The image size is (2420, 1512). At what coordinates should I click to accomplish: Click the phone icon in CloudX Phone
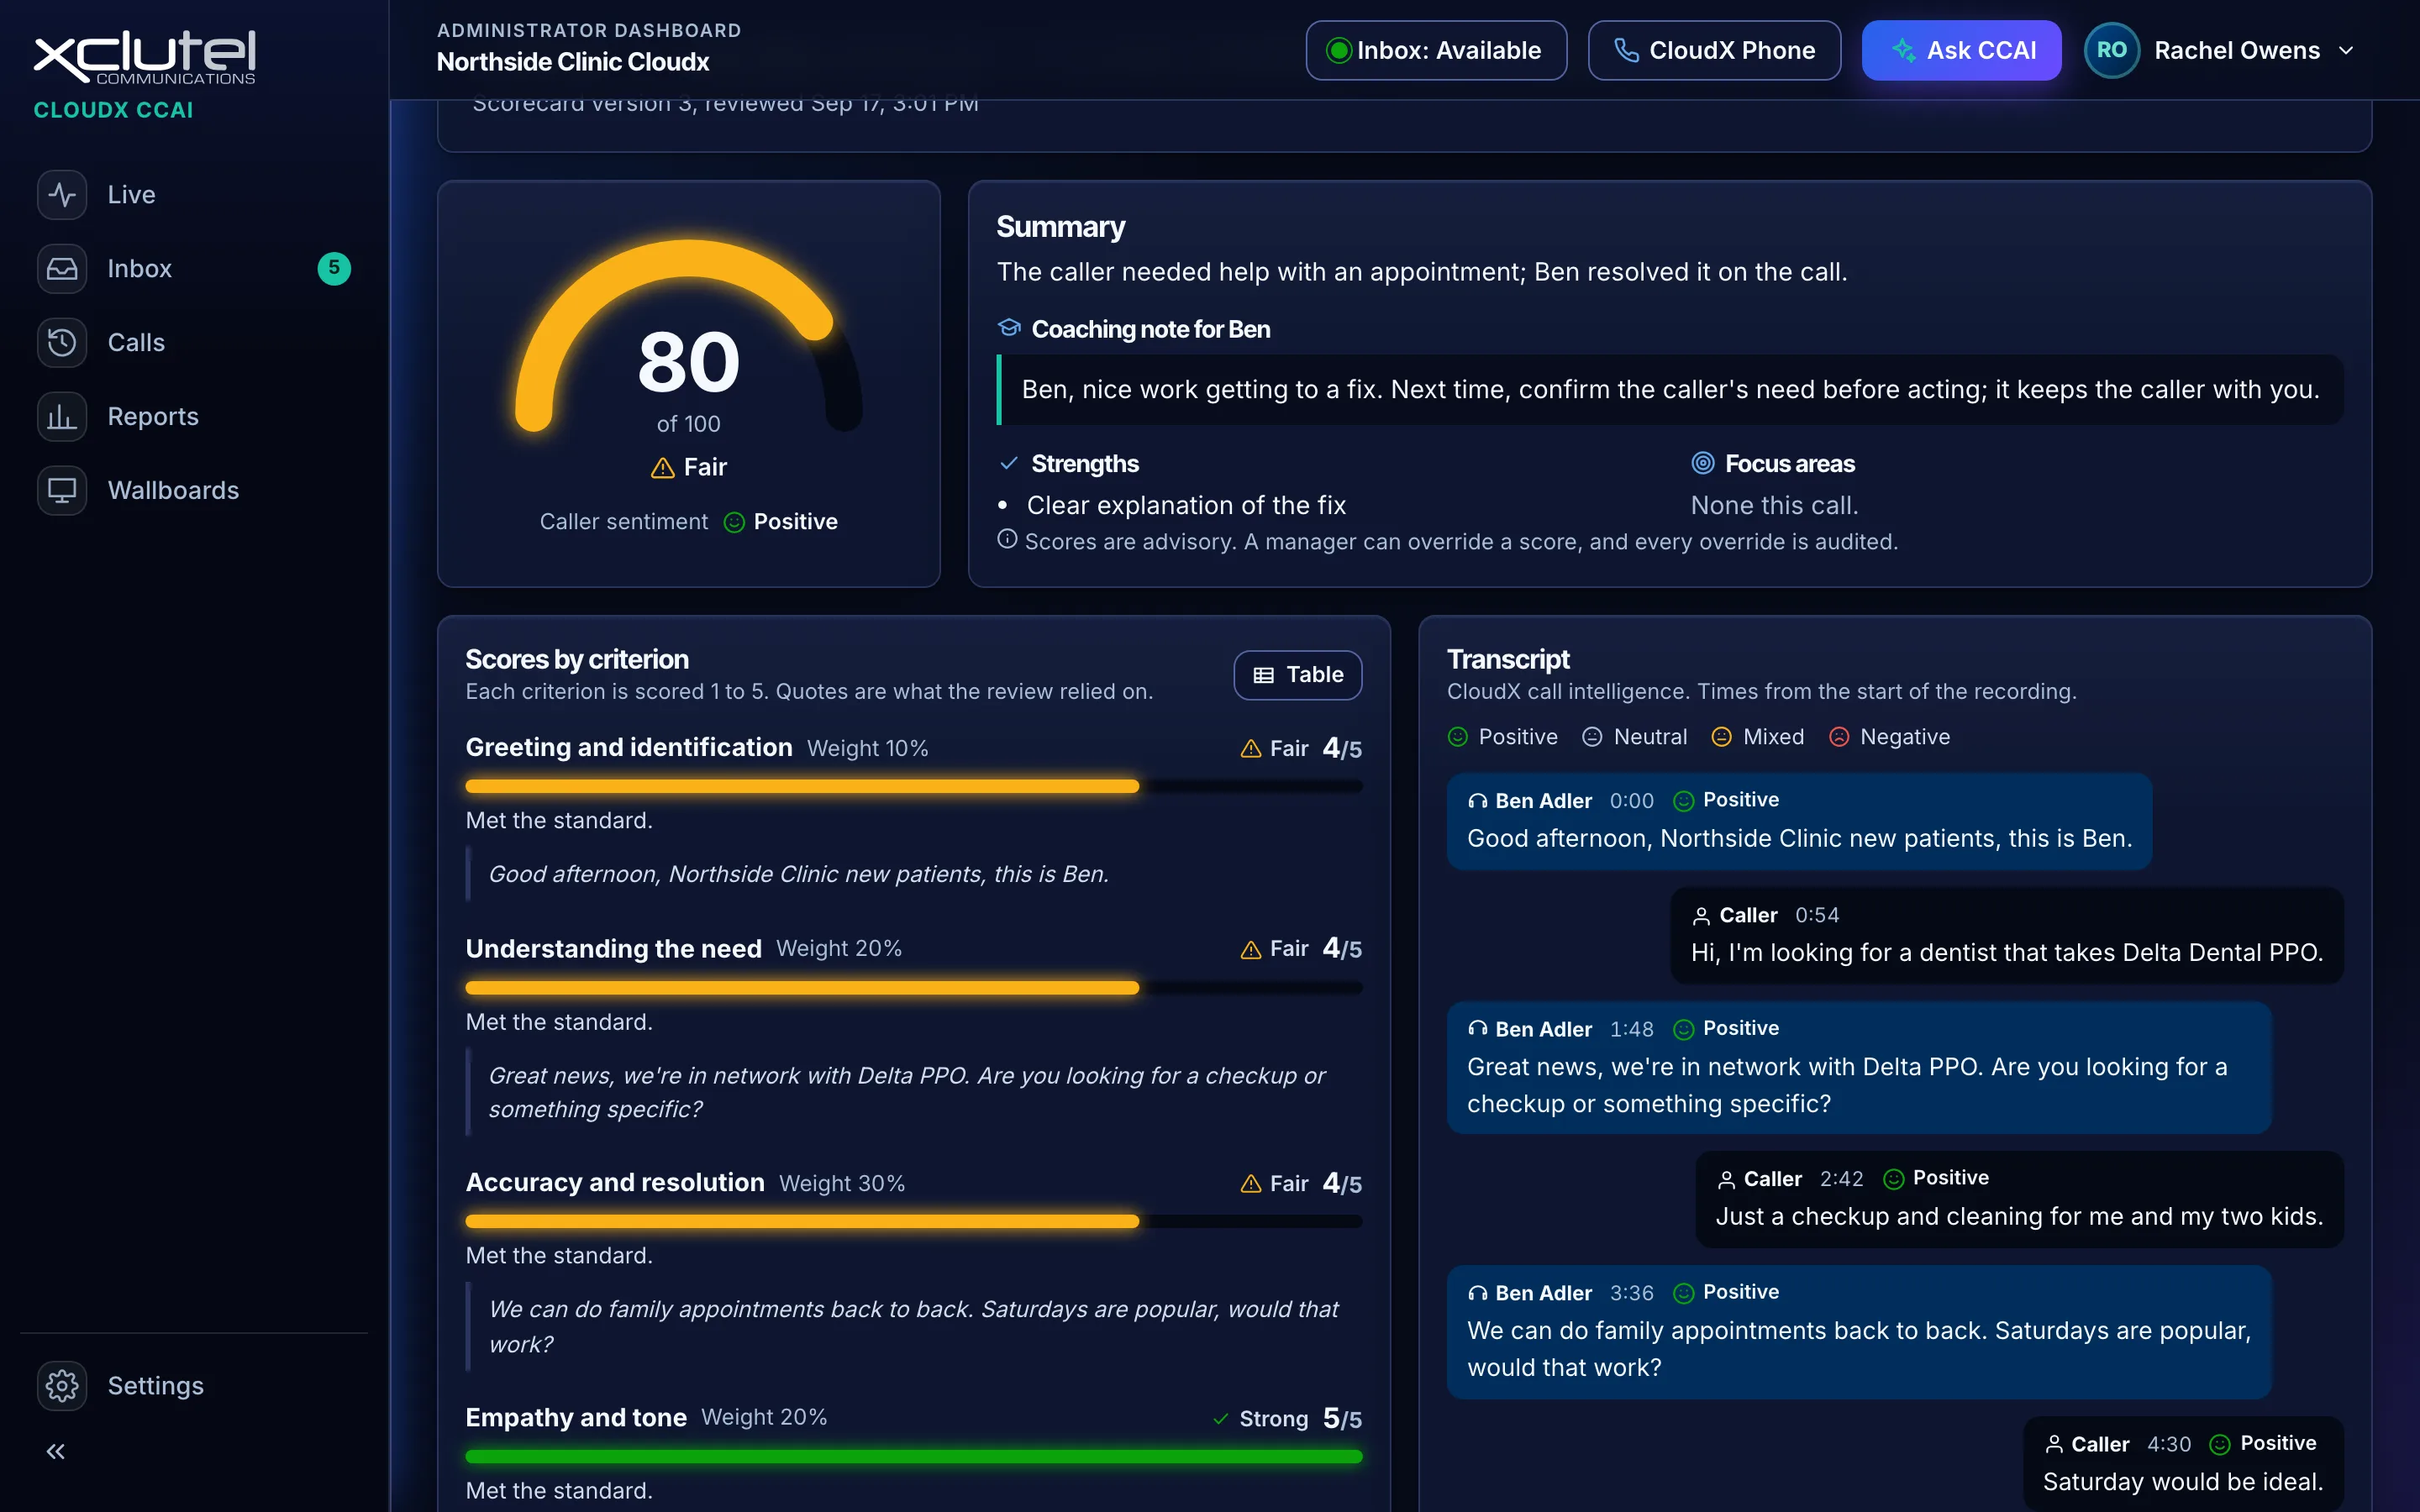(1626, 50)
